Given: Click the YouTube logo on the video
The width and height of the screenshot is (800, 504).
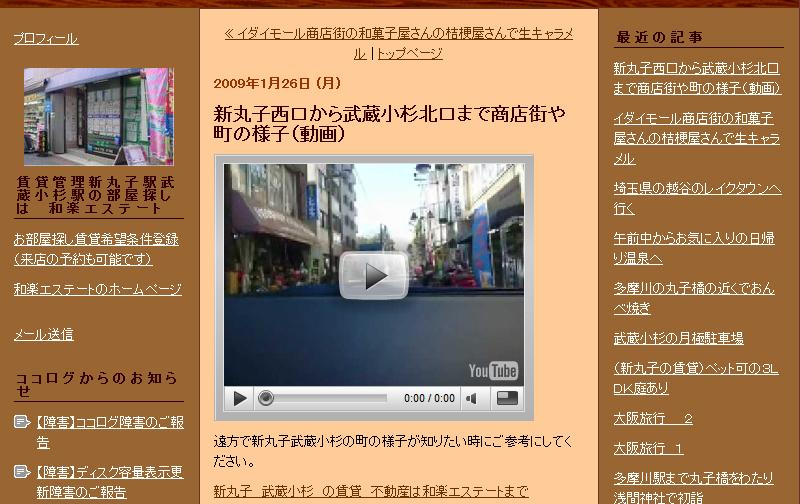Looking at the screenshot, I should coord(493,371).
